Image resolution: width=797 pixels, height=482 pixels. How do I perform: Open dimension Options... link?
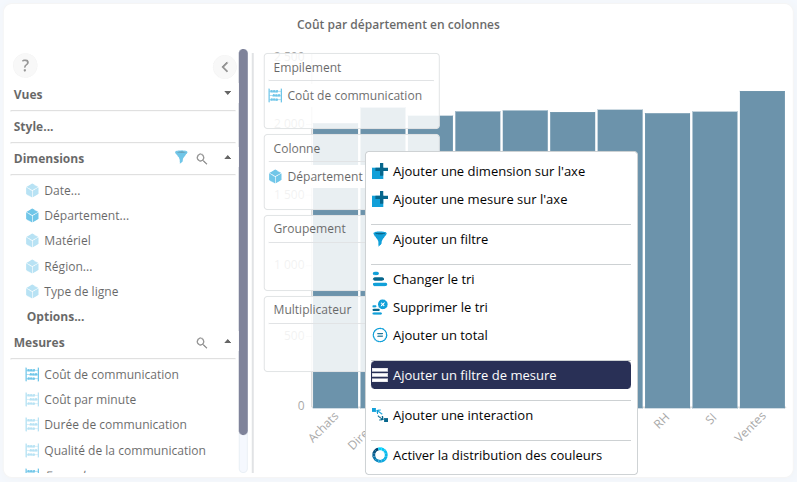tap(55, 317)
